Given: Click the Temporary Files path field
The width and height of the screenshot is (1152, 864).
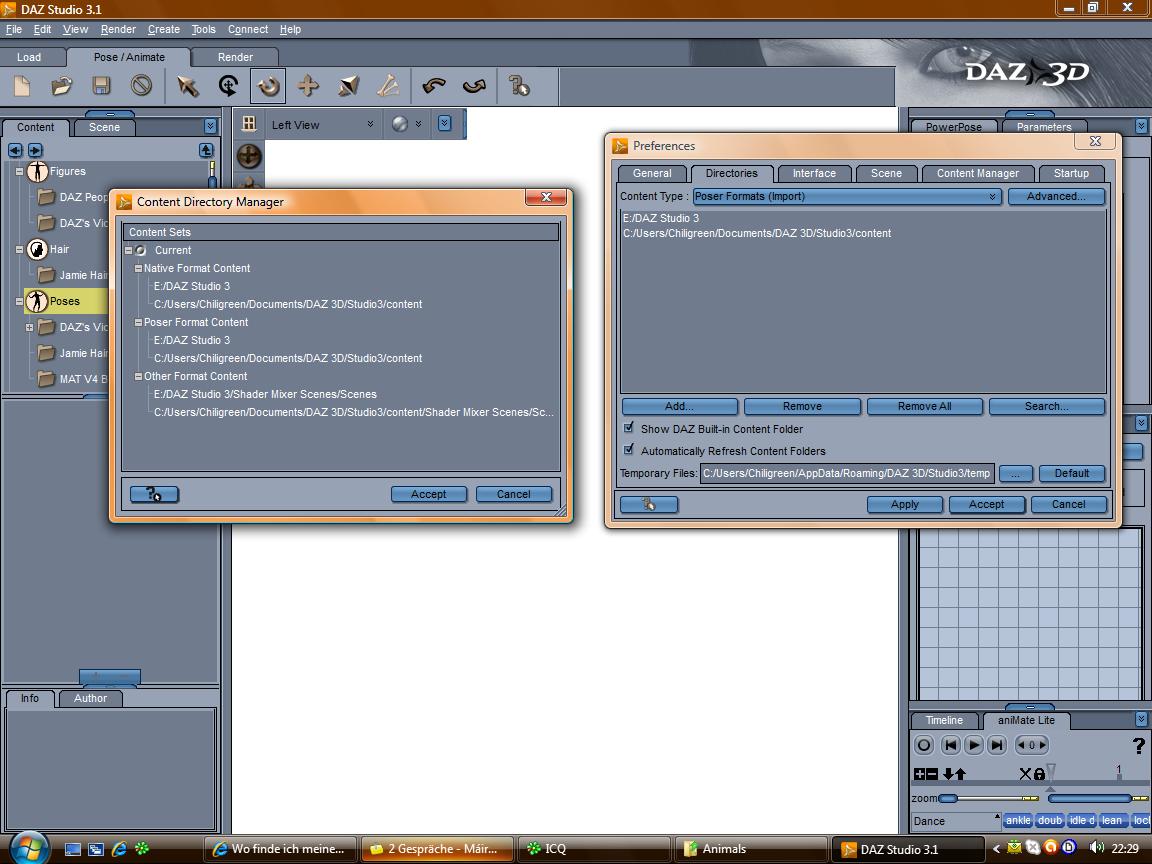Looking at the screenshot, I should click(846, 473).
